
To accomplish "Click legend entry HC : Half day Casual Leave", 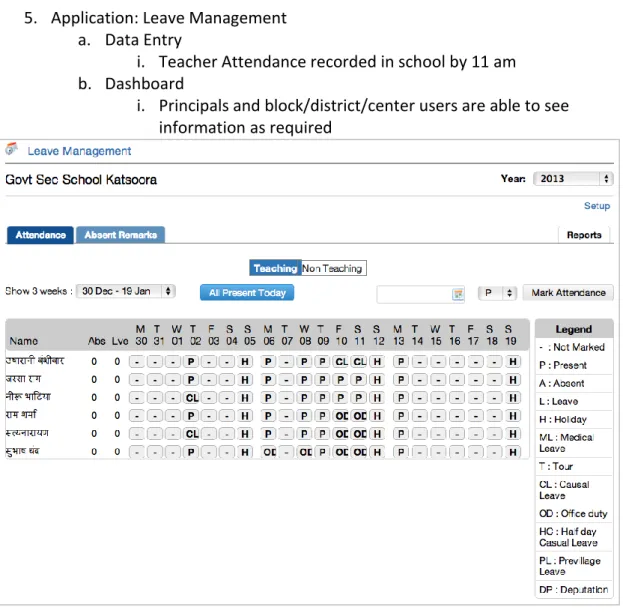I will tap(568, 537).
